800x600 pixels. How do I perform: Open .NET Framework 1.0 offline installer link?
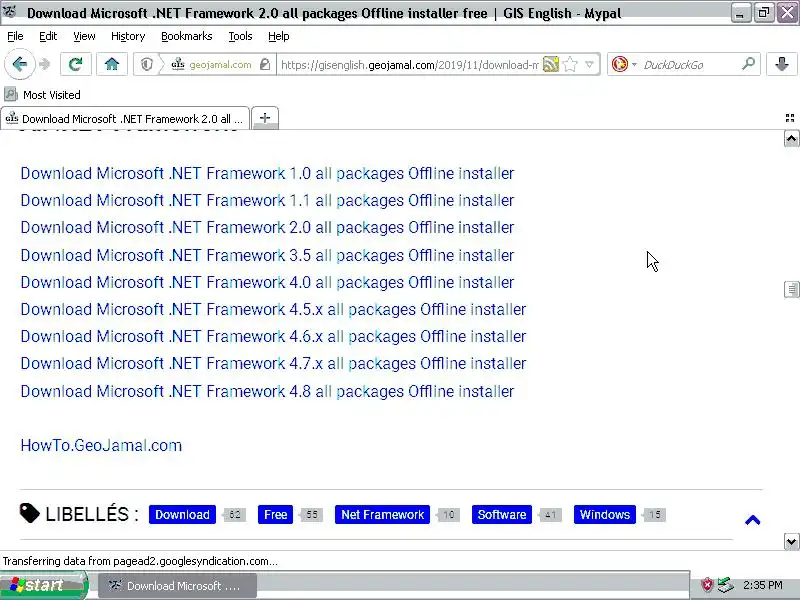(267, 173)
